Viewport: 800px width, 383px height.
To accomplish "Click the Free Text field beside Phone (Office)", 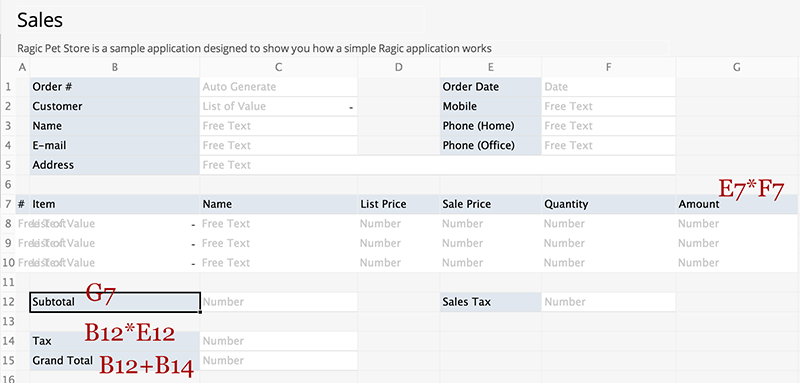I will (608, 145).
